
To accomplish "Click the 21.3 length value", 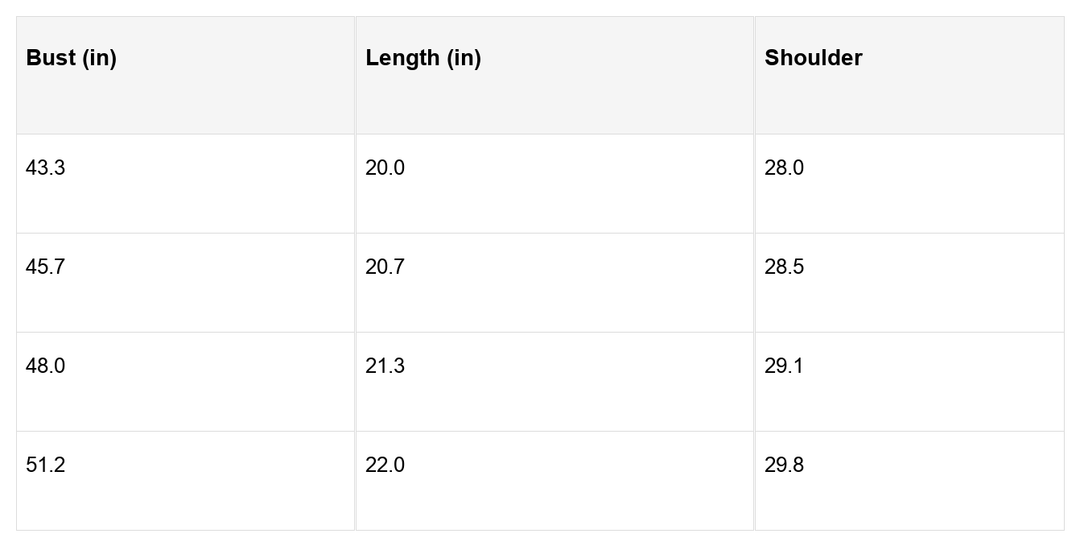I will [385, 366].
